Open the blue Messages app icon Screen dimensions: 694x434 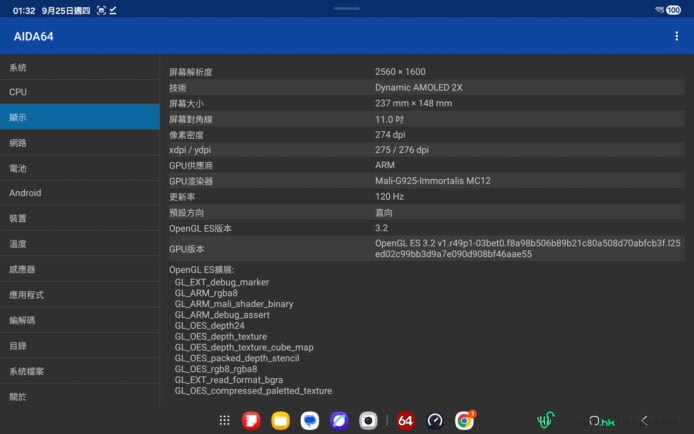[309, 420]
